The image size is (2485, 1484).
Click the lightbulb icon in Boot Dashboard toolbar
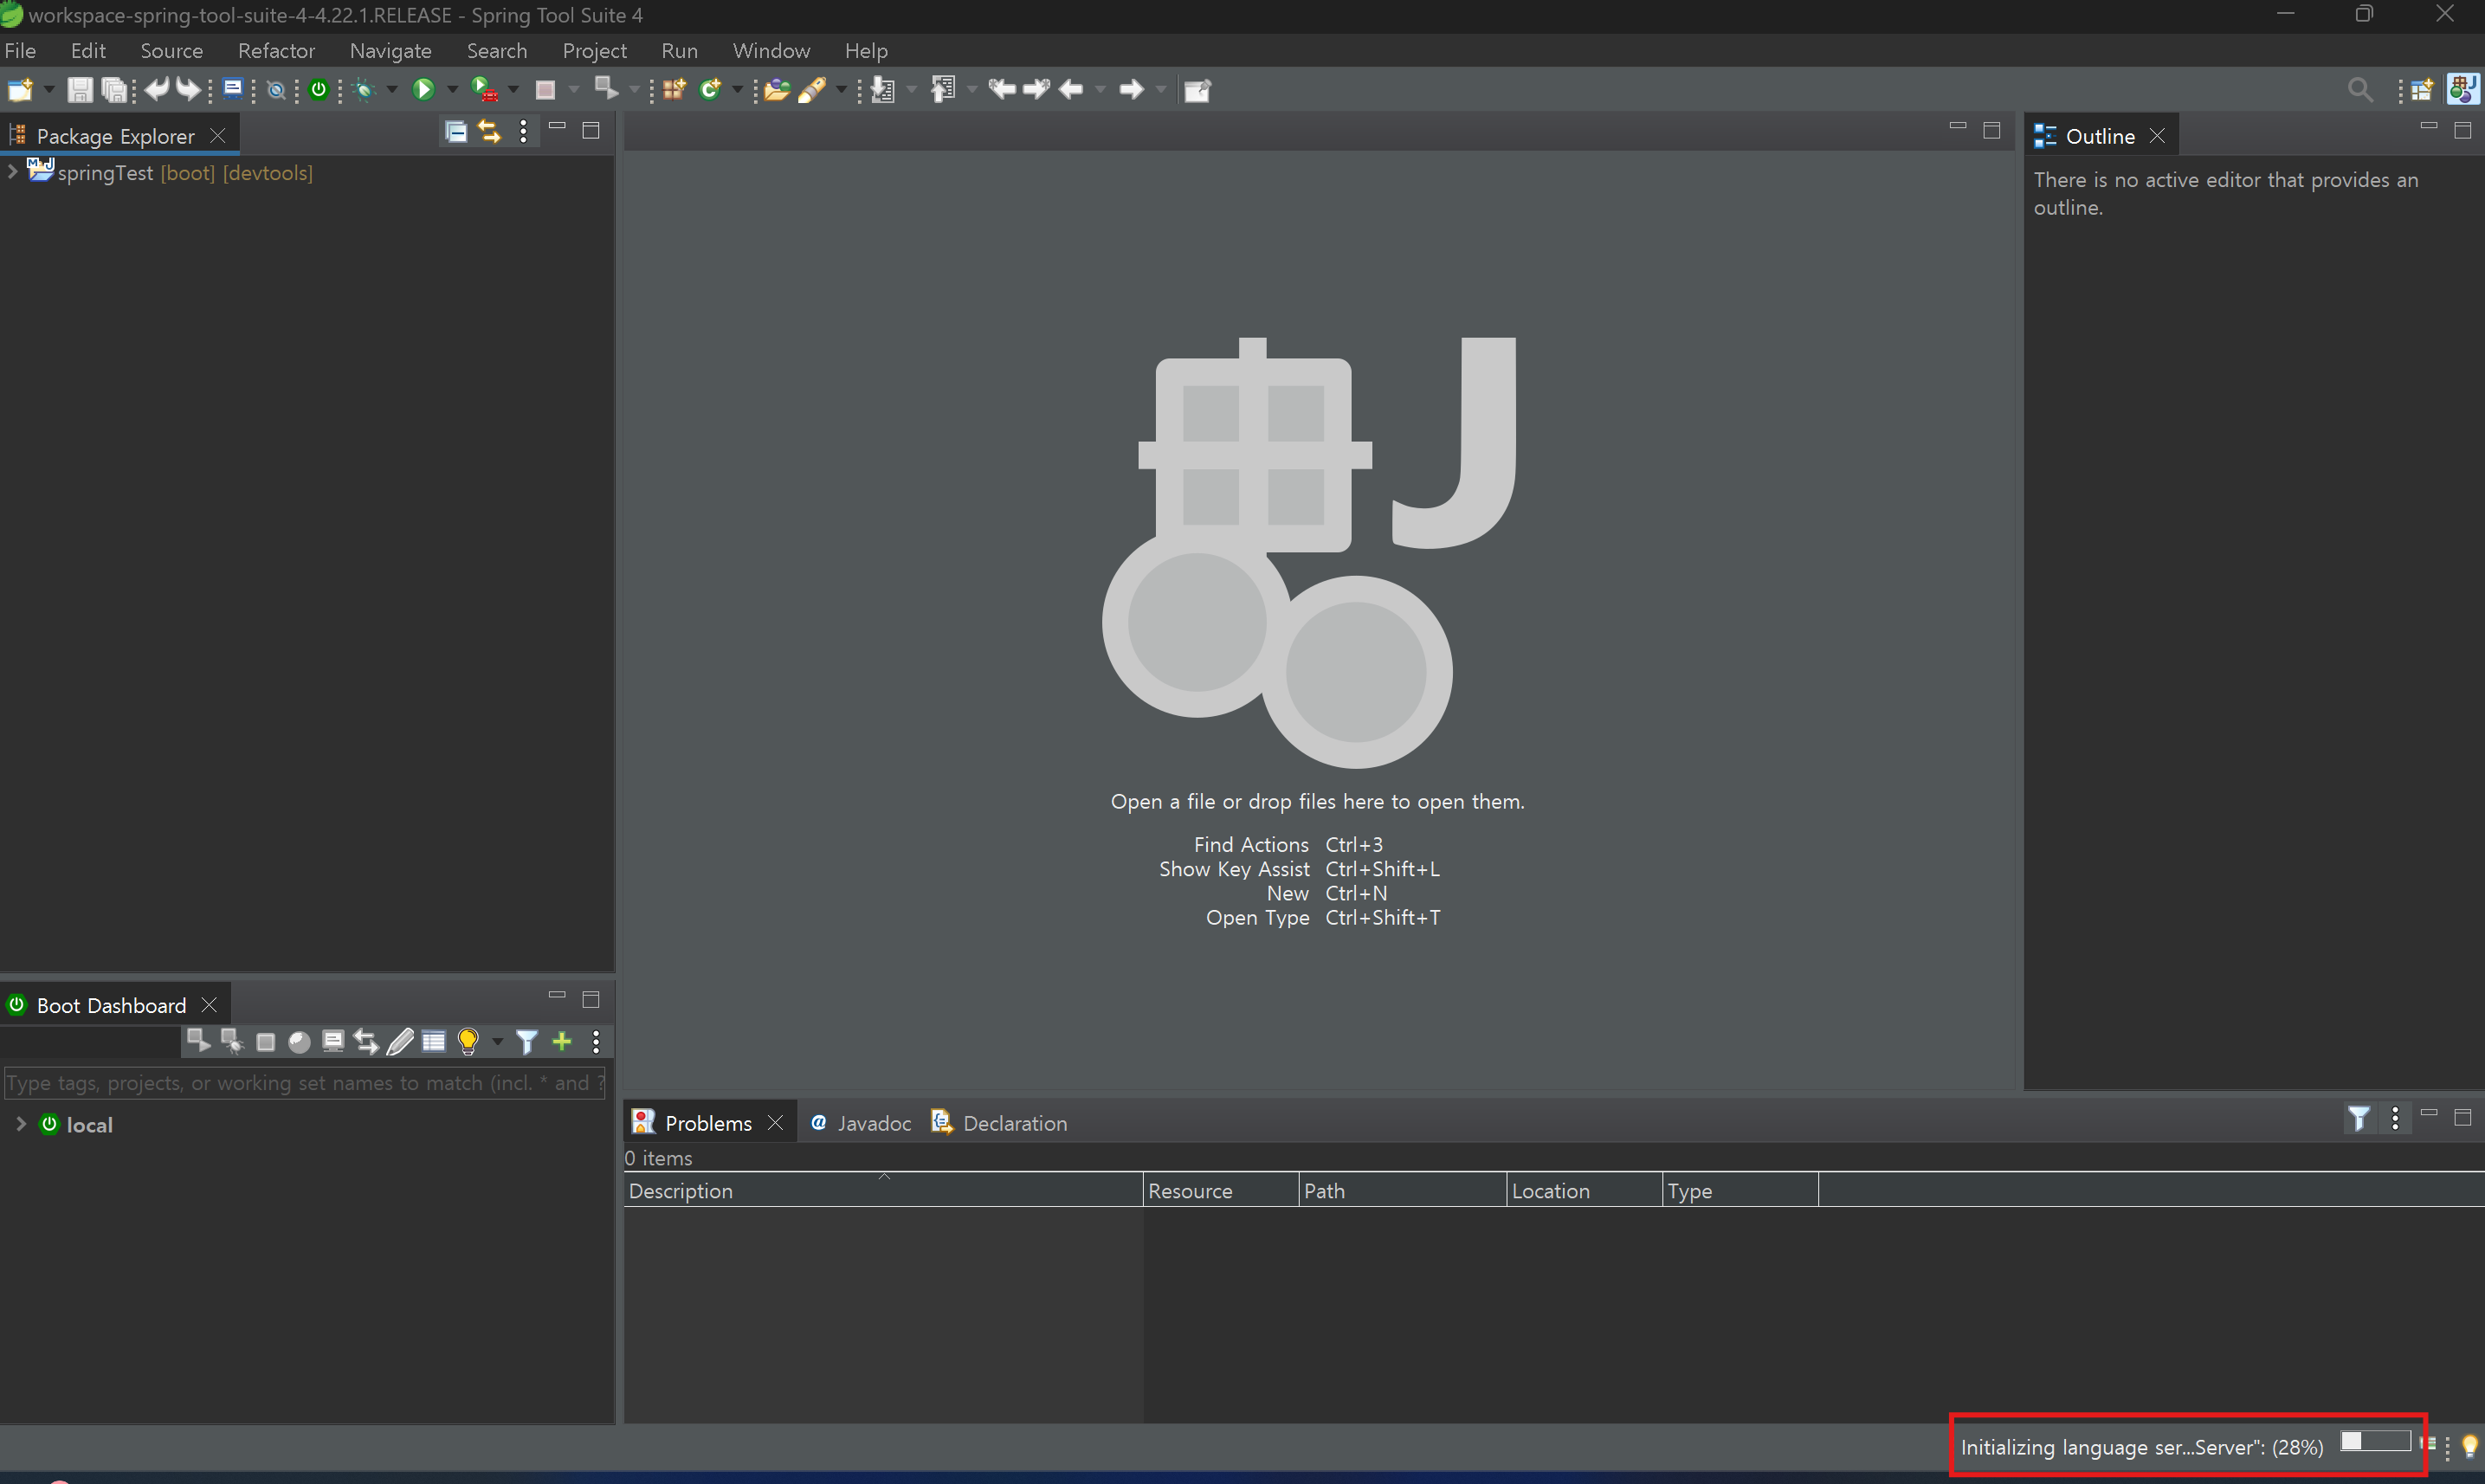point(467,1041)
